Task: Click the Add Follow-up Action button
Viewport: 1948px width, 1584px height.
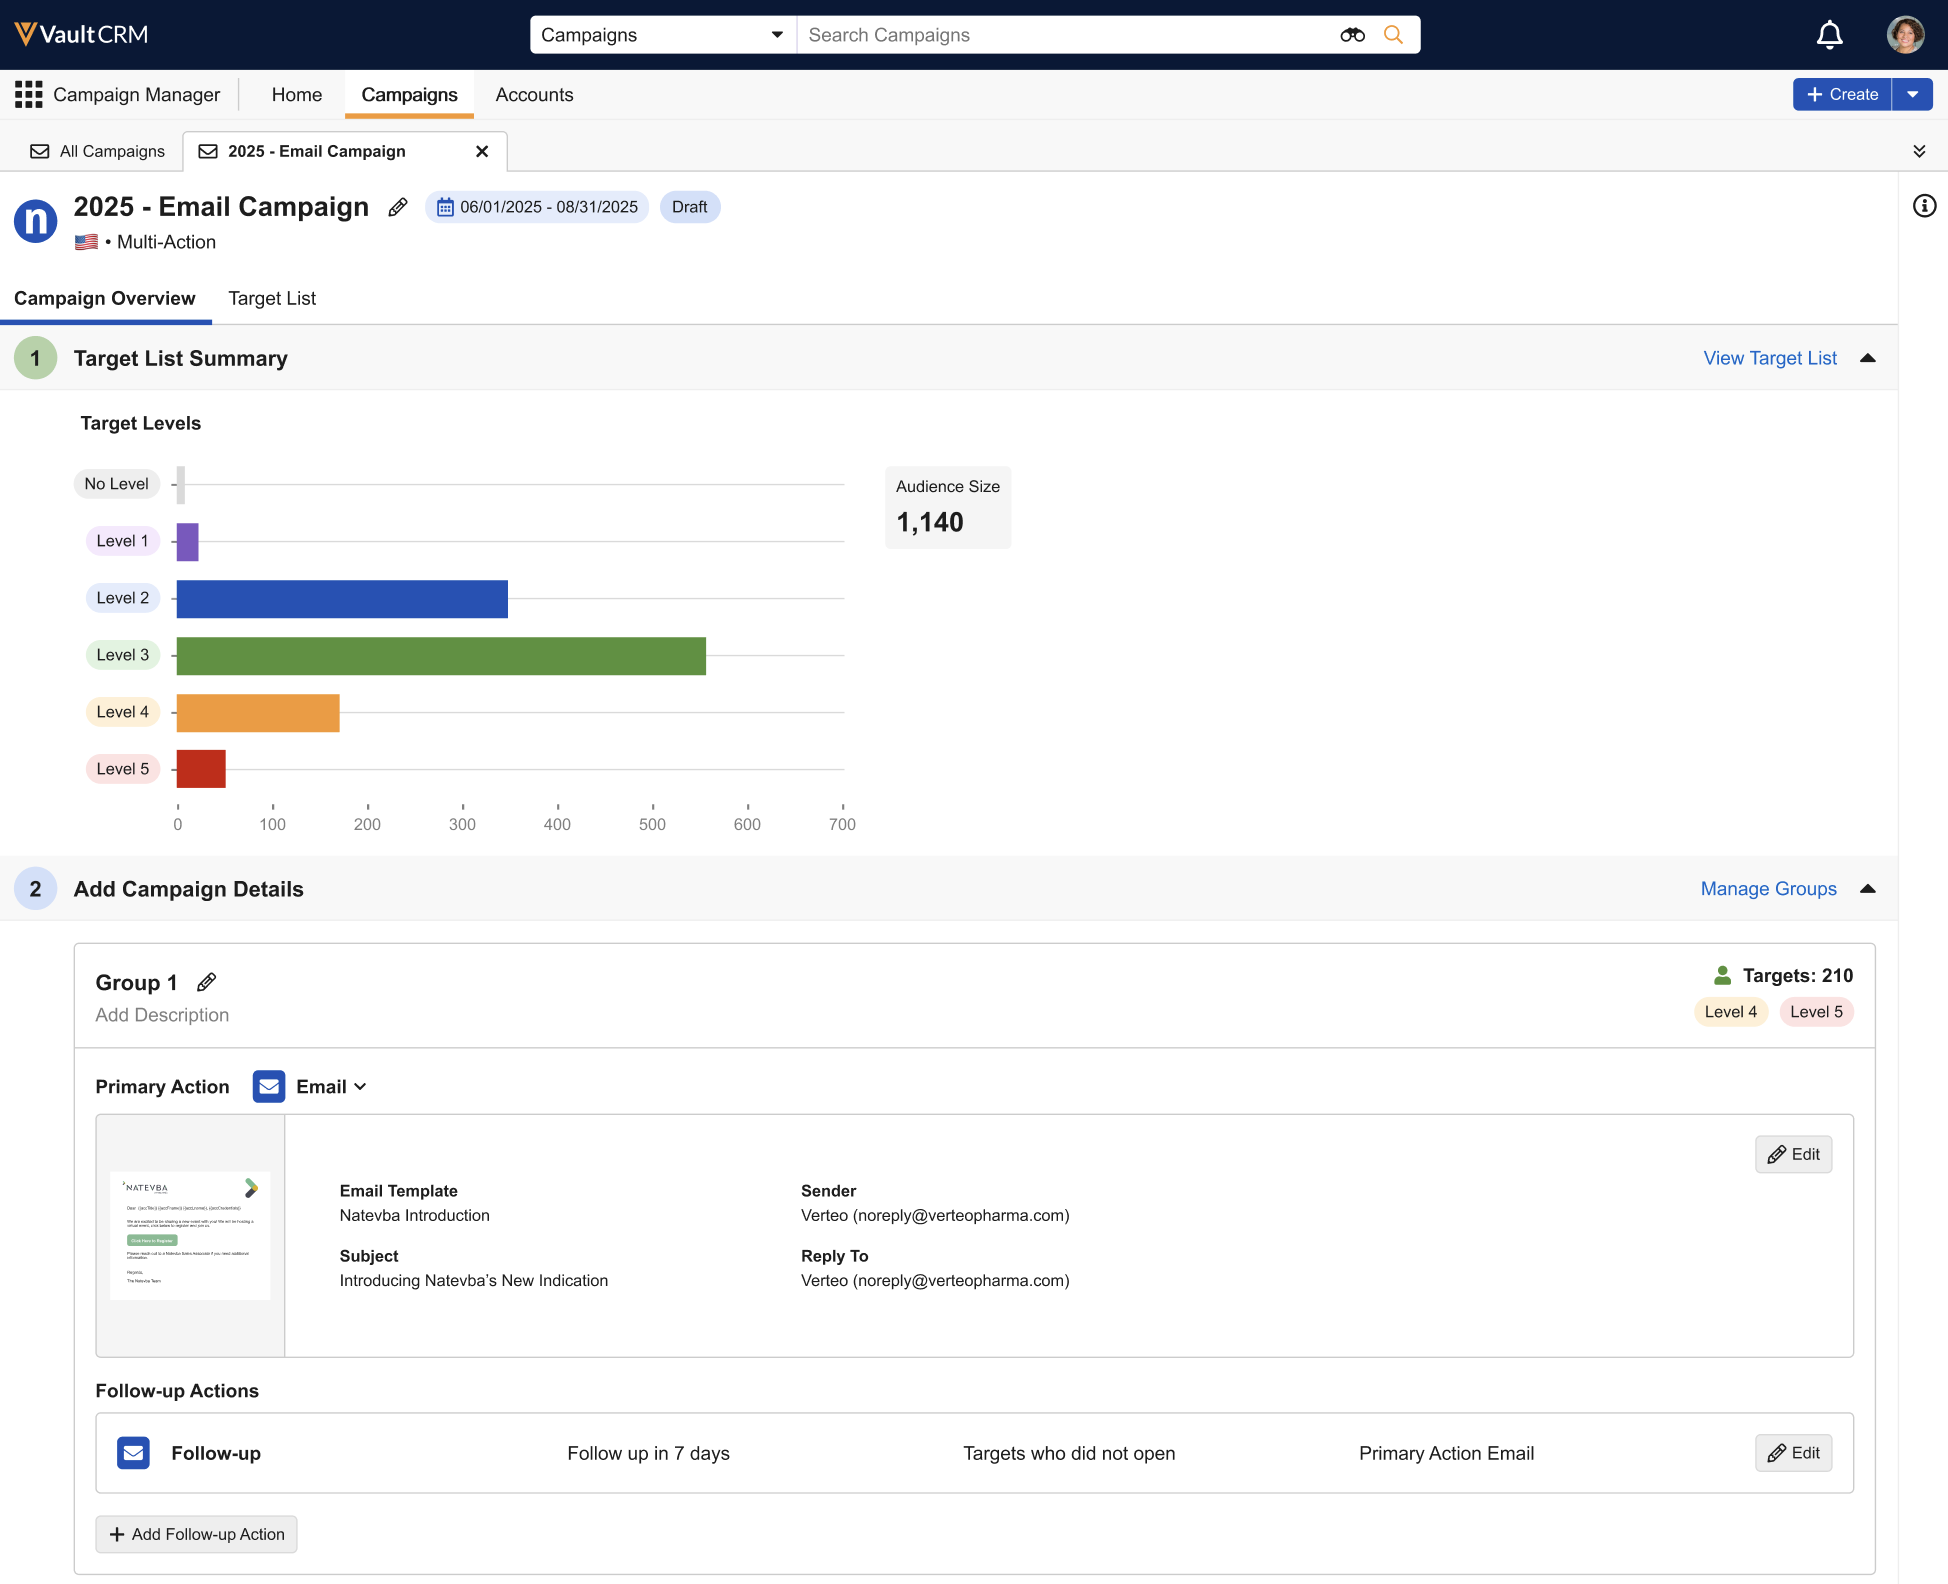Action: tap(196, 1534)
